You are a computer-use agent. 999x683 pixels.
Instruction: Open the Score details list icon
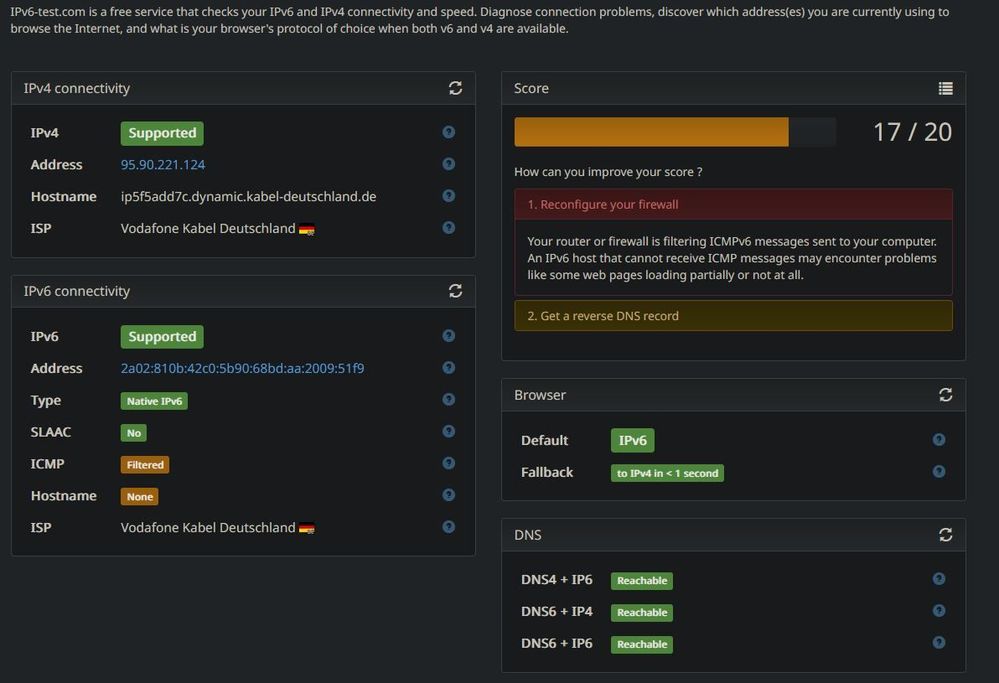945,88
